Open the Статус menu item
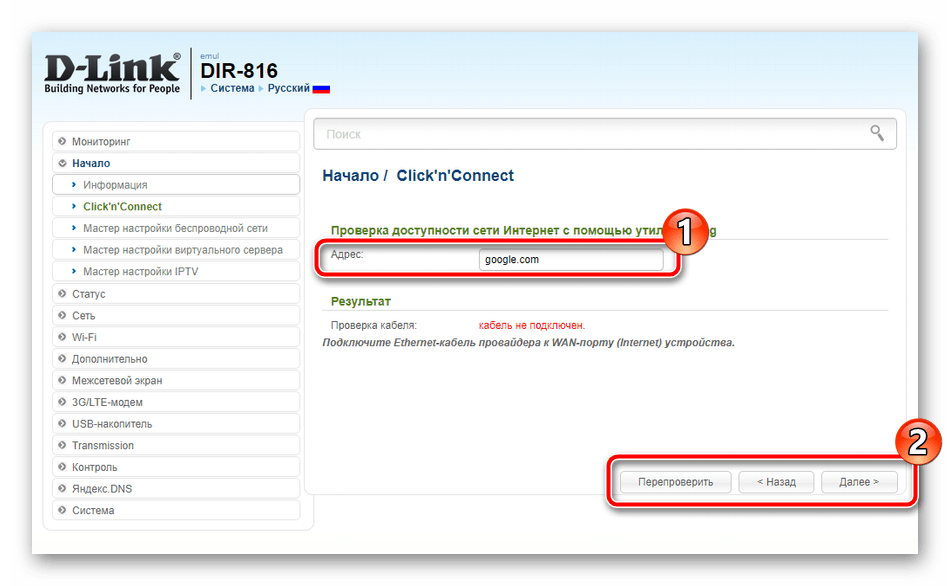This screenshot has width=950, height=586. [x=176, y=294]
